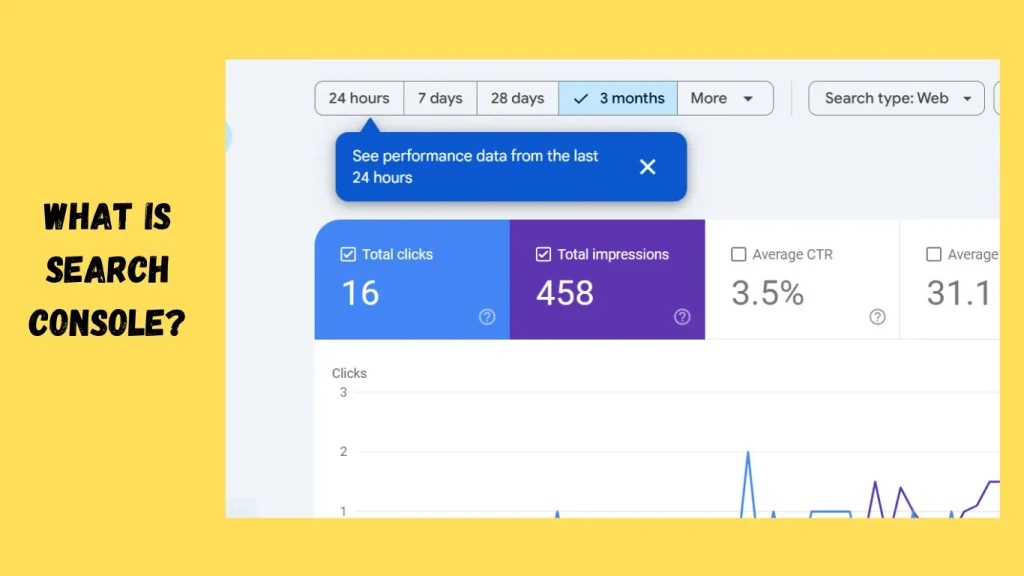Click the tallest blue clicks peak in chart

747,453
